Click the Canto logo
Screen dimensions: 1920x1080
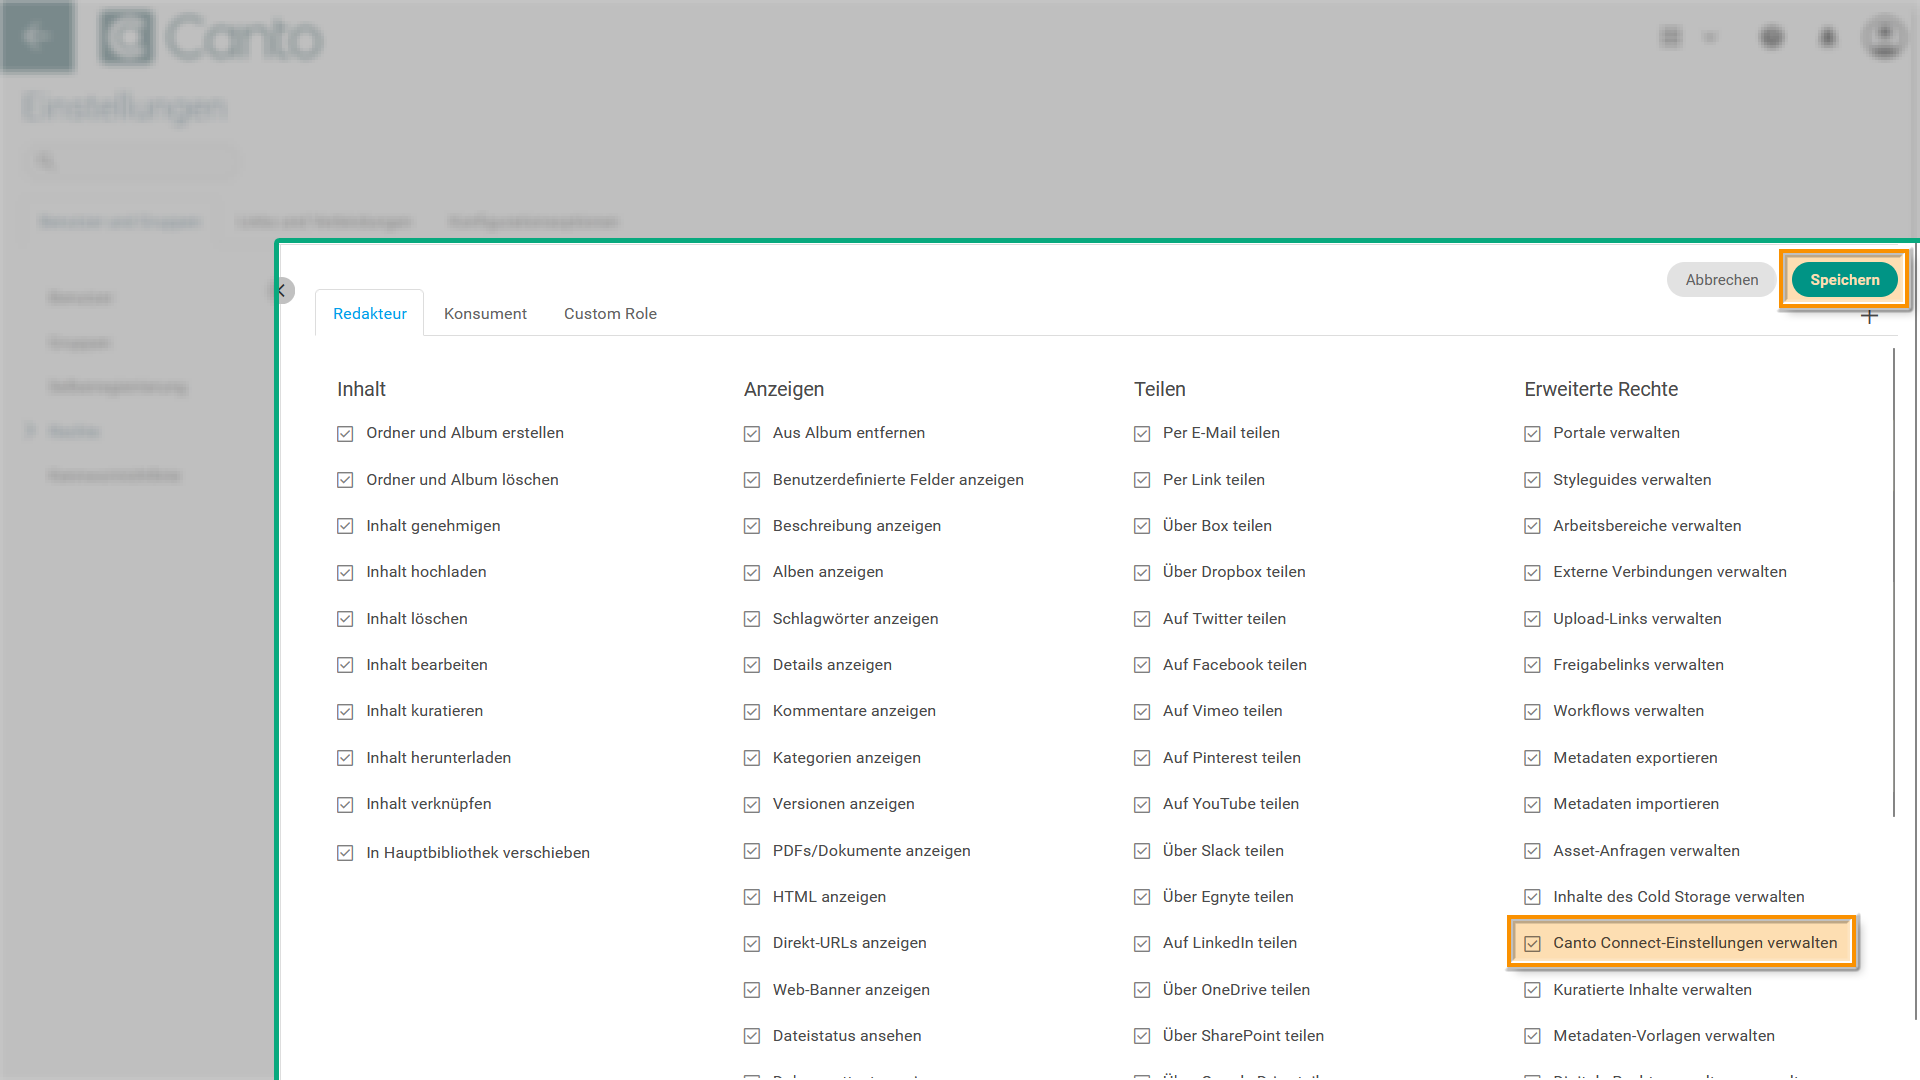point(210,38)
